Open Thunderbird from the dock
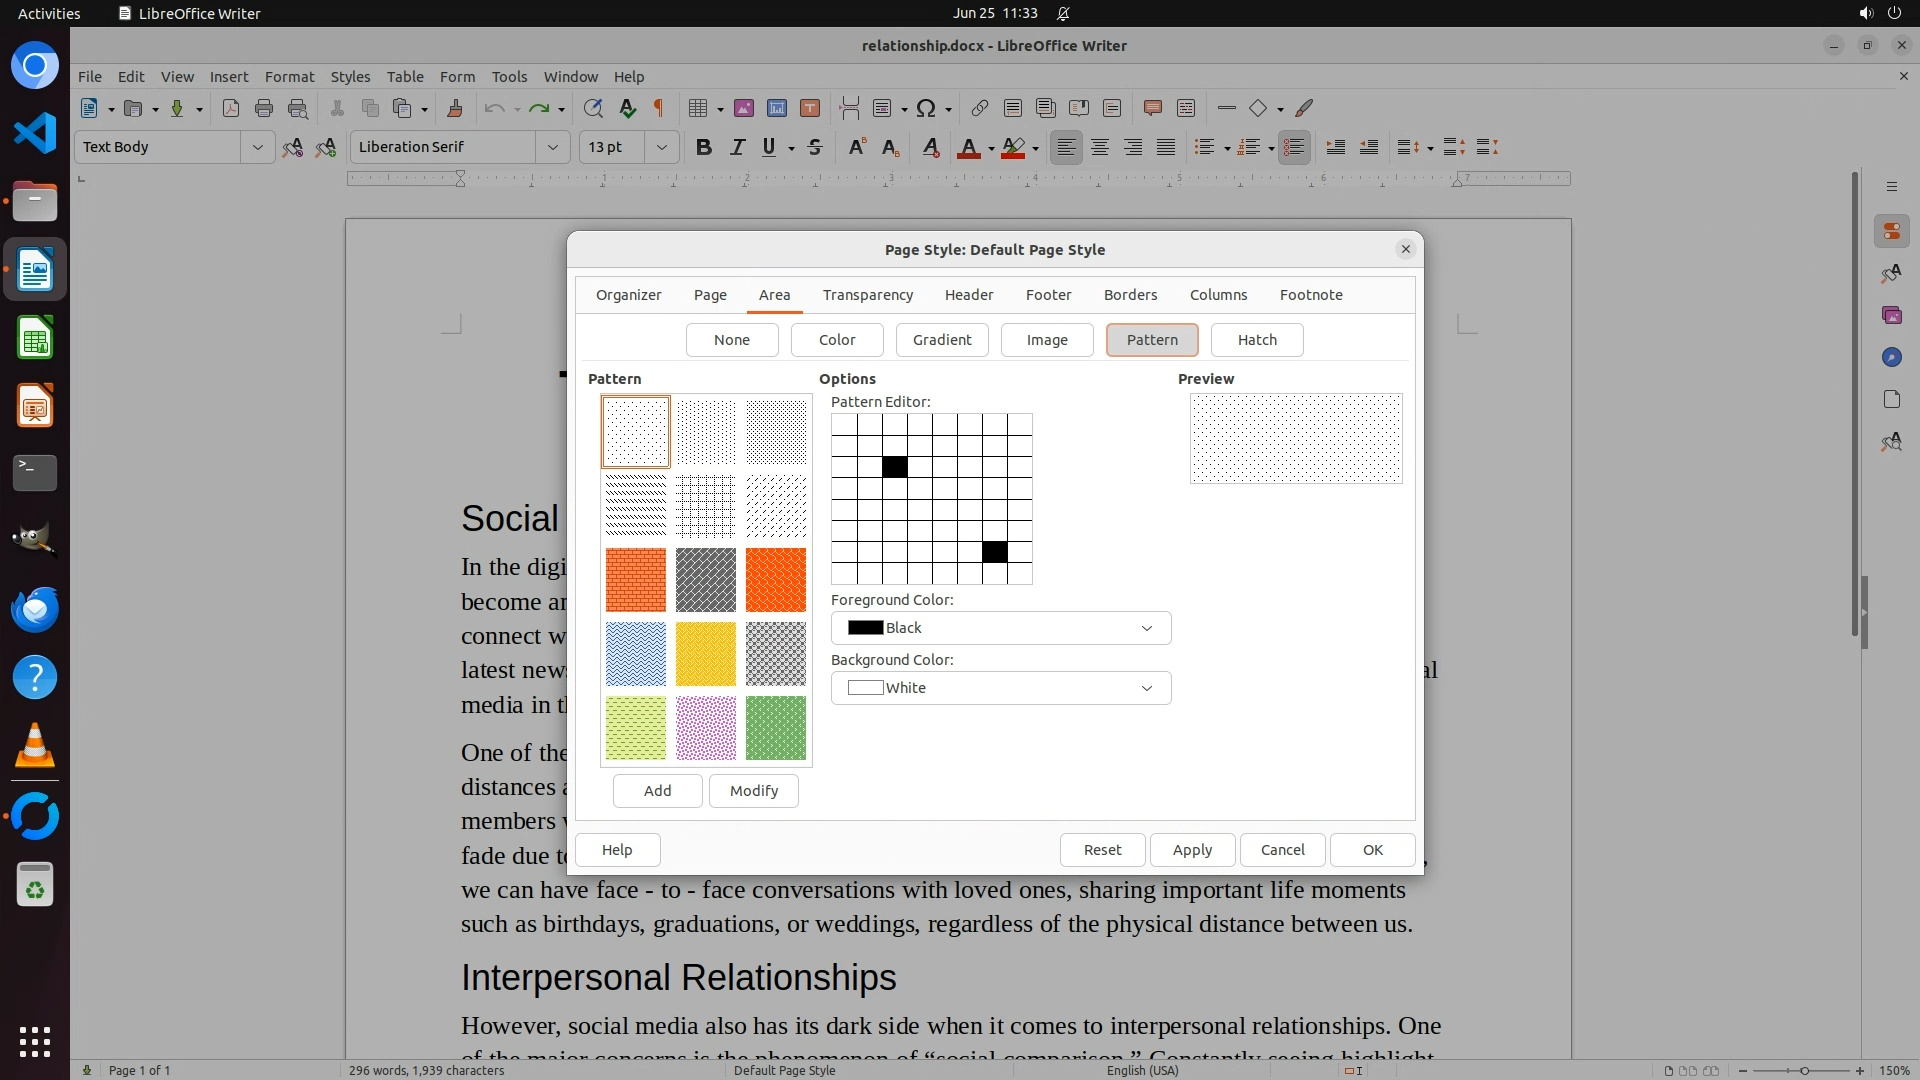1920x1080 pixels. point(35,609)
